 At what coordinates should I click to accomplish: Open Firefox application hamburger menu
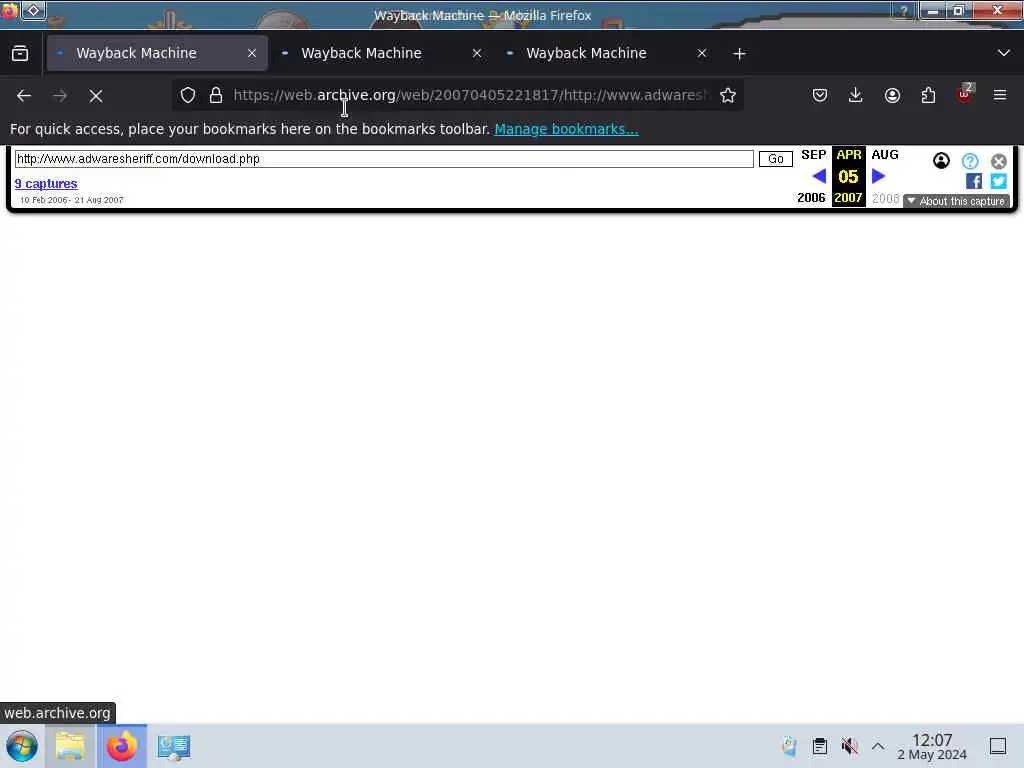[x=1000, y=96]
